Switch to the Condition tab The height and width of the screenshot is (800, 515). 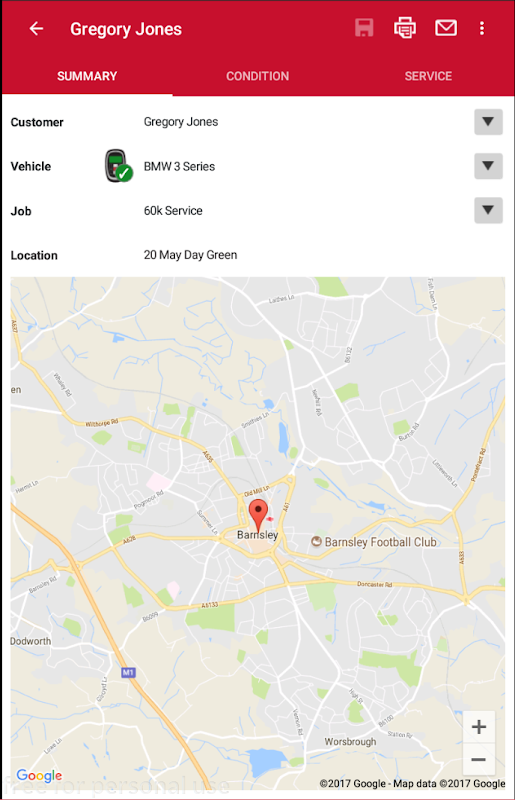(258, 76)
